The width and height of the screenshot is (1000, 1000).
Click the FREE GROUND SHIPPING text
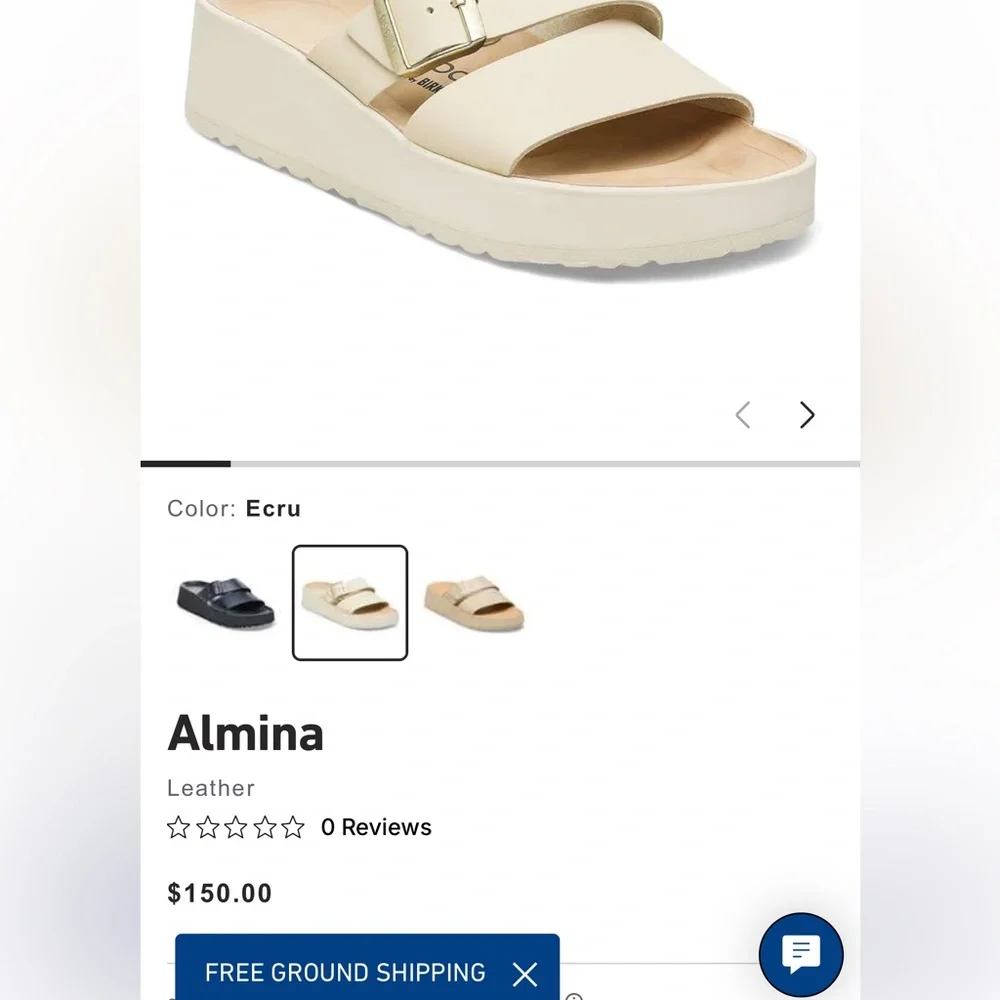coord(345,971)
